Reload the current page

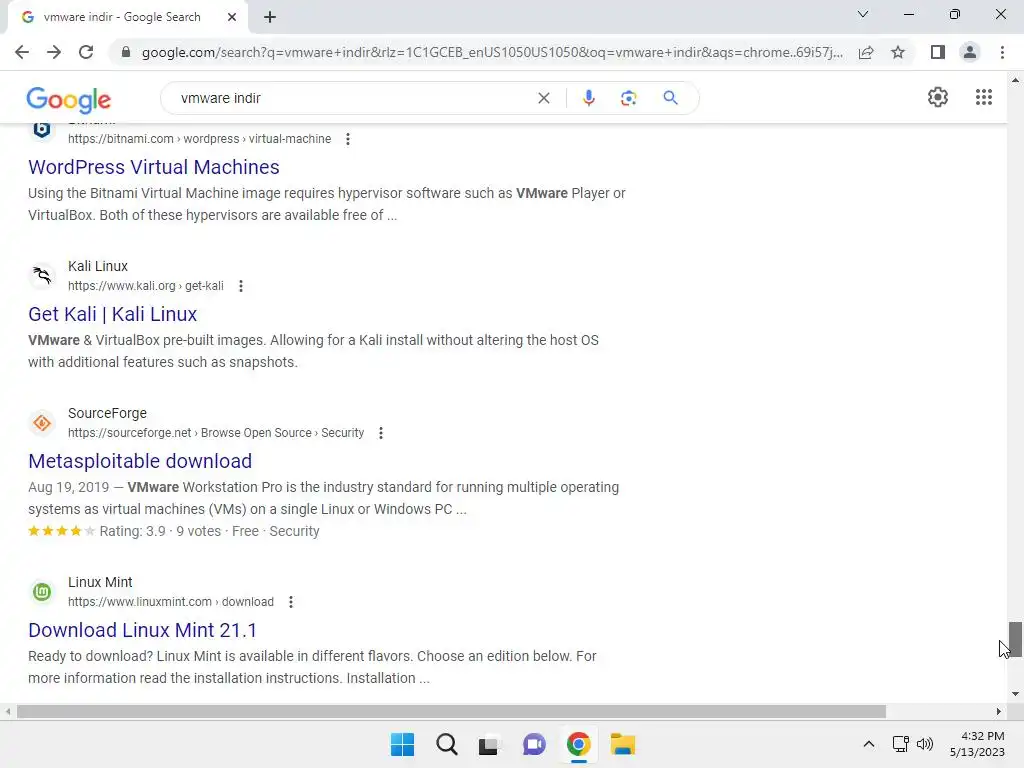(x=86, y=52)
